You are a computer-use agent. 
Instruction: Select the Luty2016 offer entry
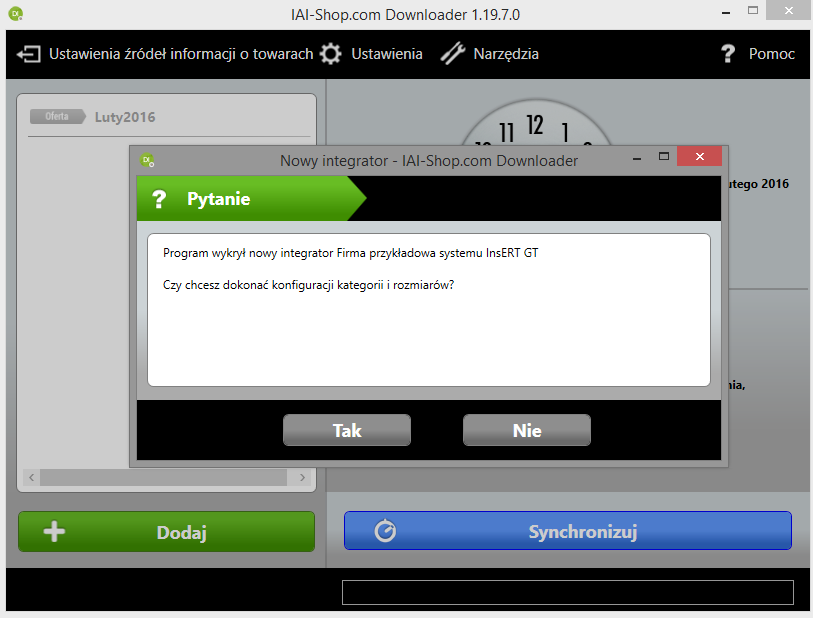(125, 117)
